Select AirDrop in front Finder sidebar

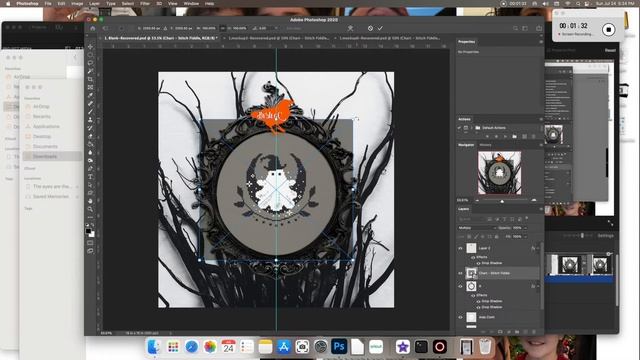[41, 107]
